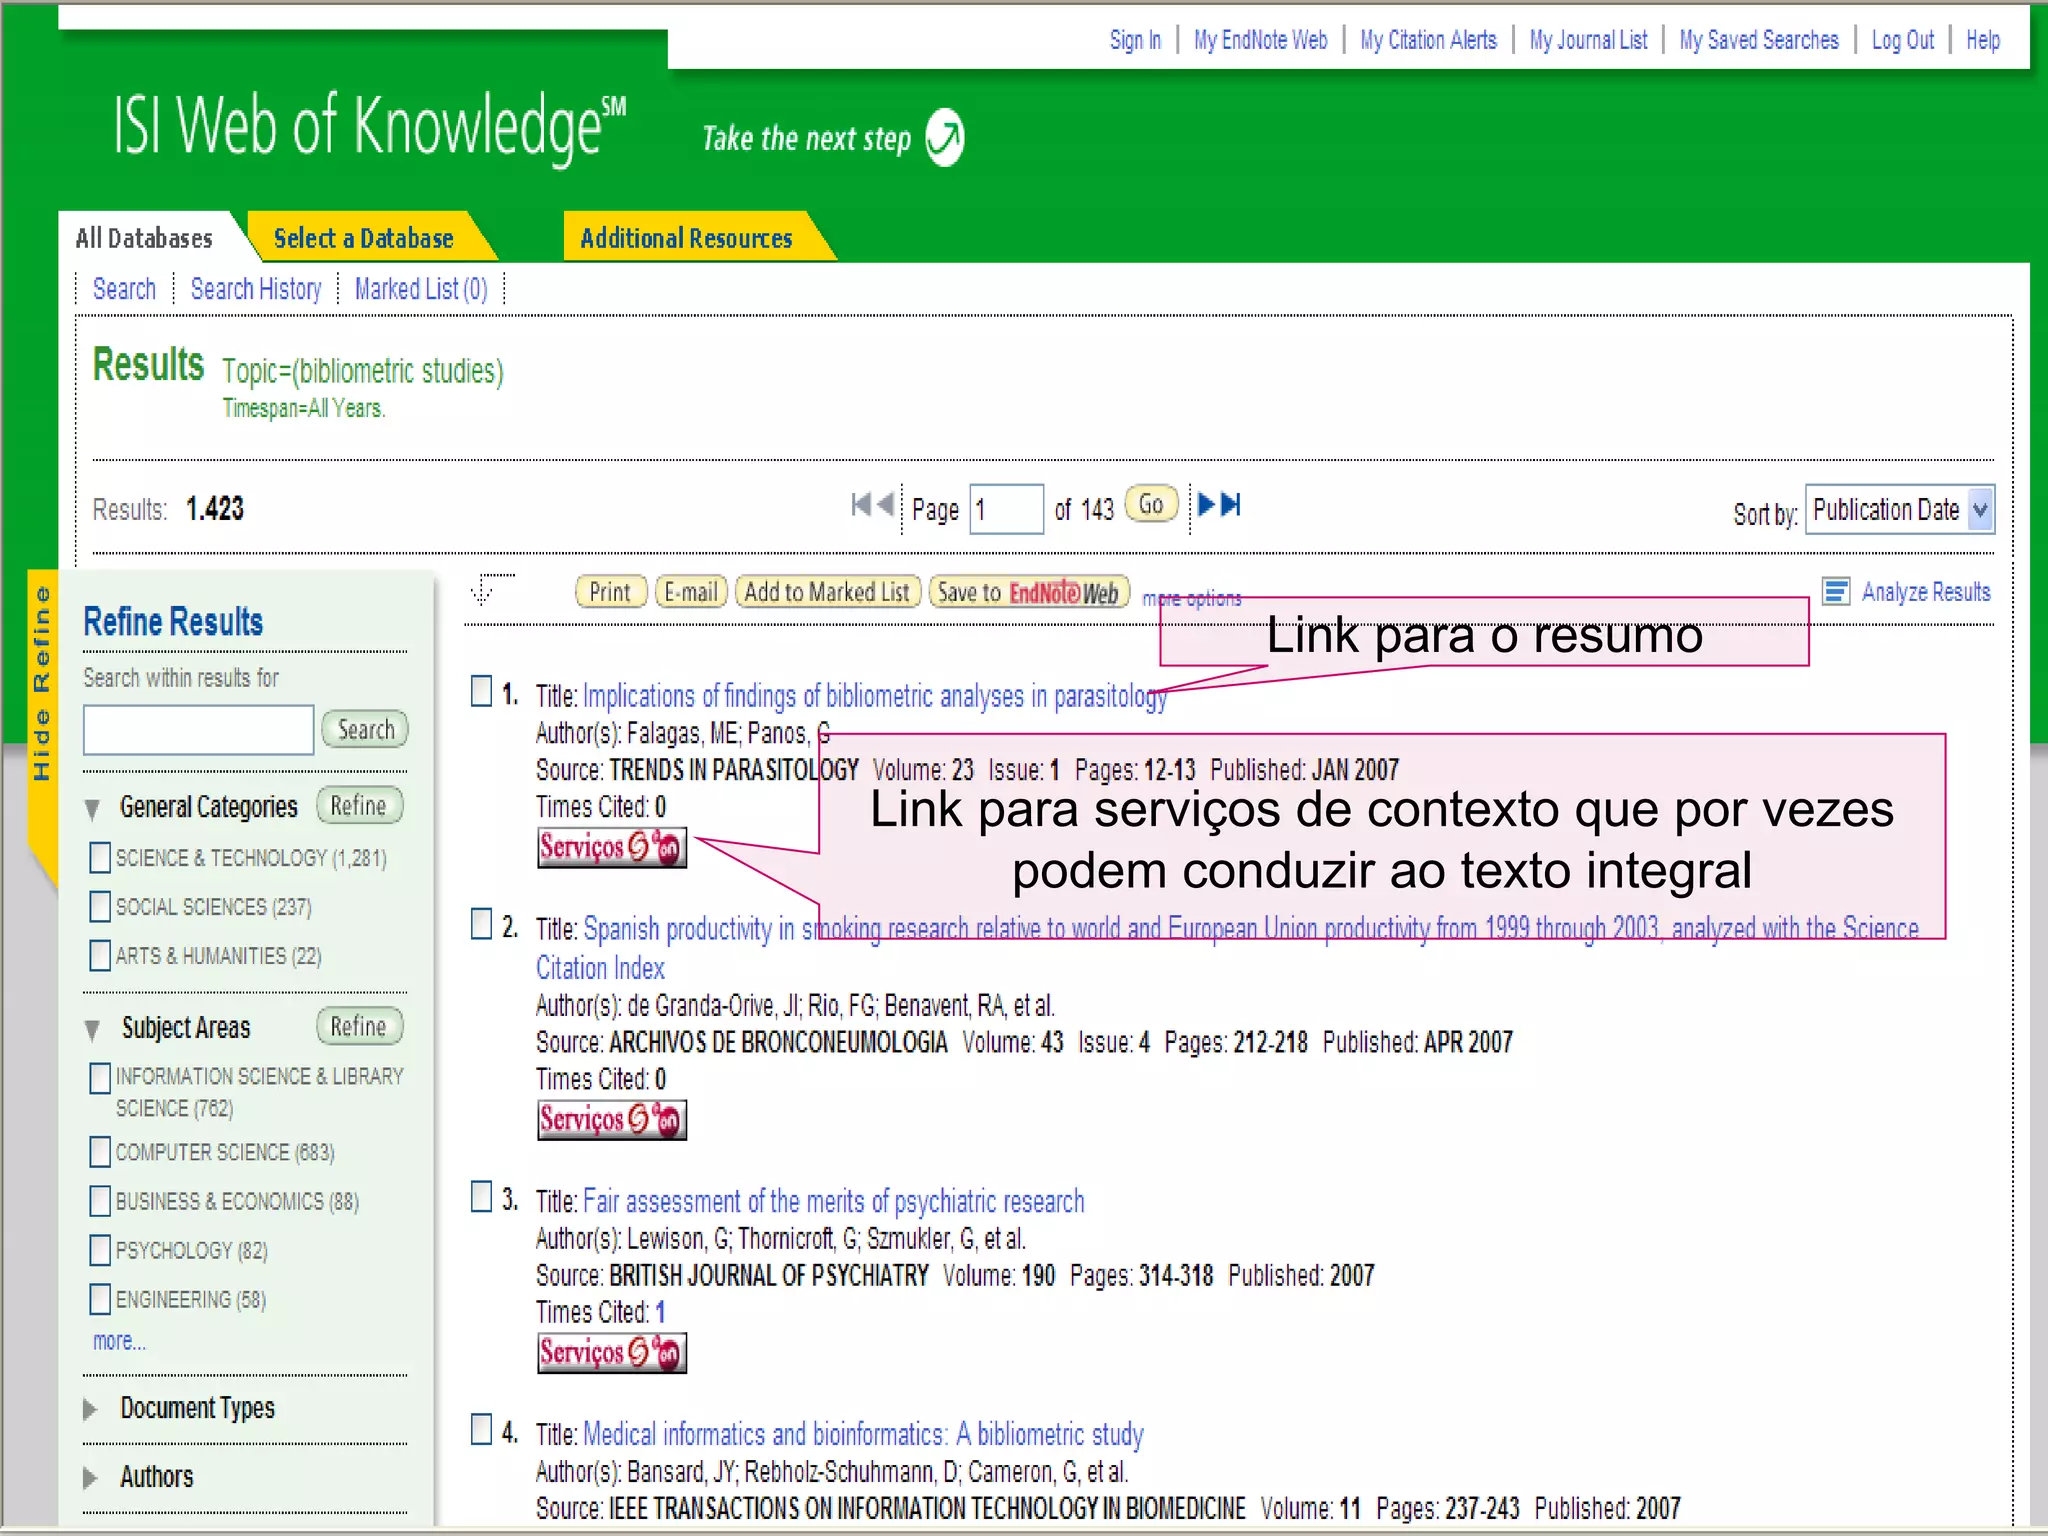Tick Arts & Humanities category checkbox
This screenshot has height=1536, width=2048.
(100, 955)
